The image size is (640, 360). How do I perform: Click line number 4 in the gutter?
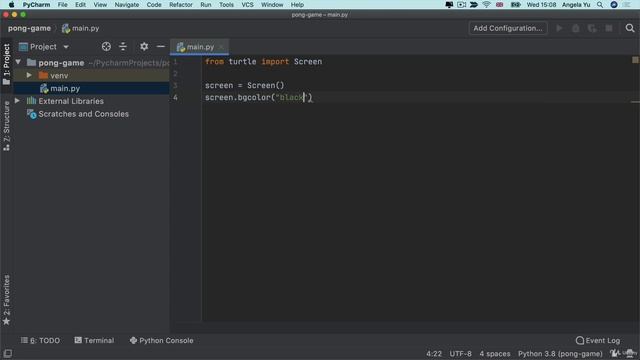pos(176,97)
